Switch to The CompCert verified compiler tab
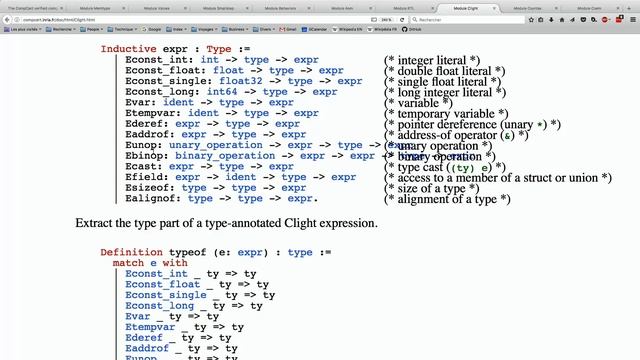 click(x=34, y=8)
